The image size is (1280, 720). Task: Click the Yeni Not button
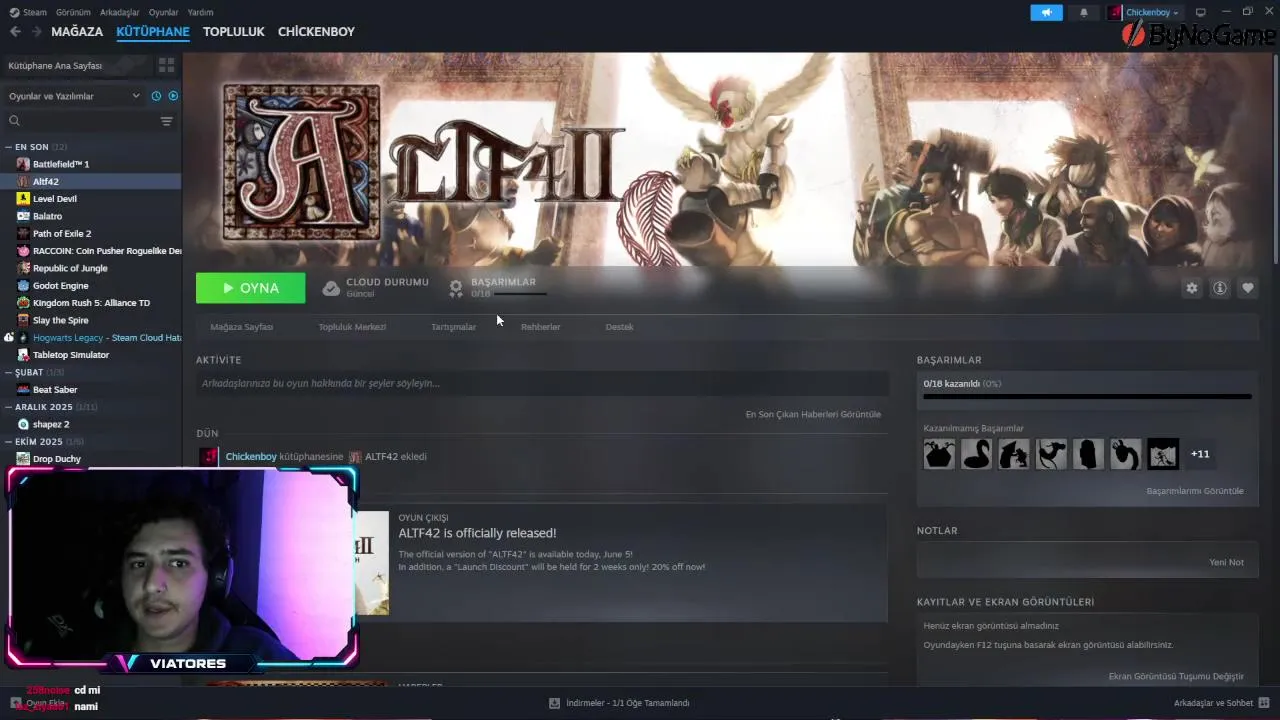pos(1226,562)
